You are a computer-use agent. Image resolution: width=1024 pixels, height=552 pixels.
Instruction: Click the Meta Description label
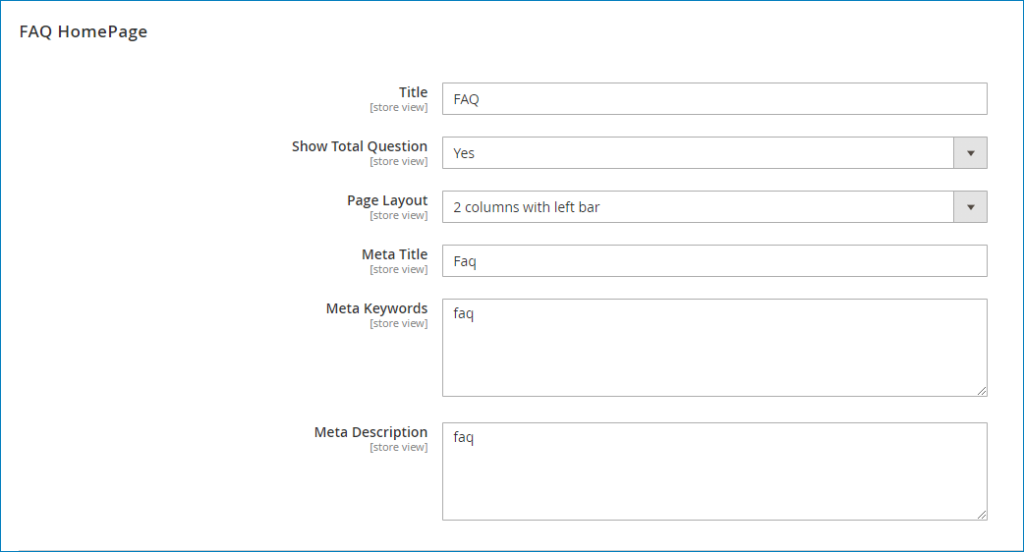pos(371,432)
